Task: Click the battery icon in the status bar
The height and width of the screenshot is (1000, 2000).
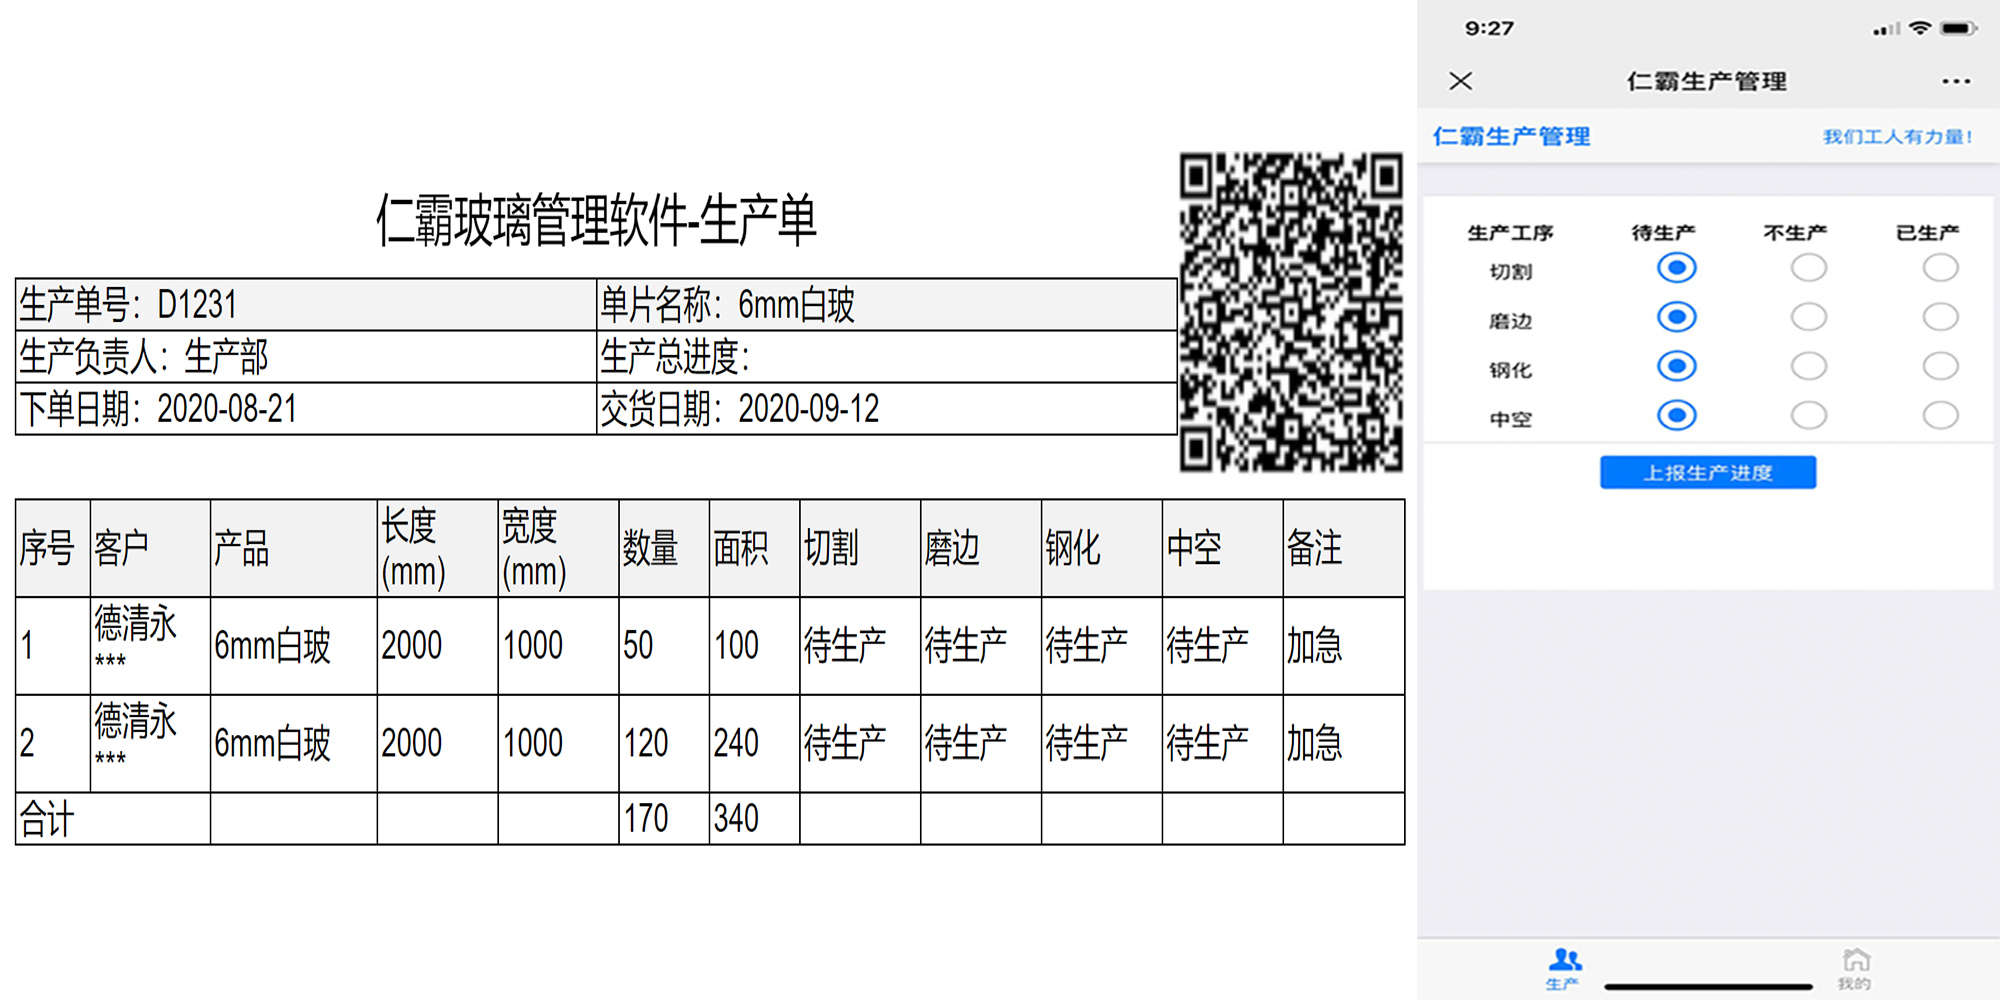Action: 1958,28
